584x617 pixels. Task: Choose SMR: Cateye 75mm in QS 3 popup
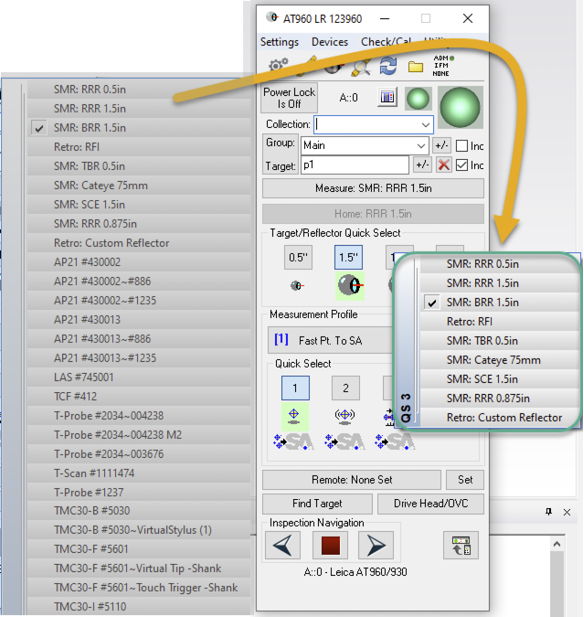(x=499, y=360)
